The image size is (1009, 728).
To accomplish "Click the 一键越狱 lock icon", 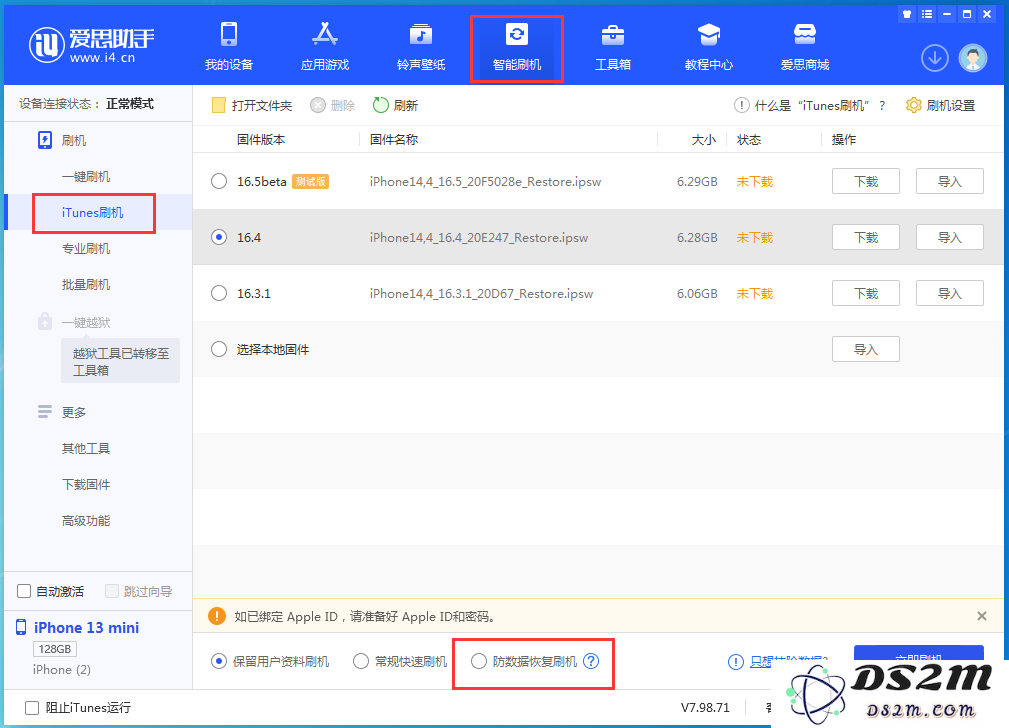I will pos(44,321).
